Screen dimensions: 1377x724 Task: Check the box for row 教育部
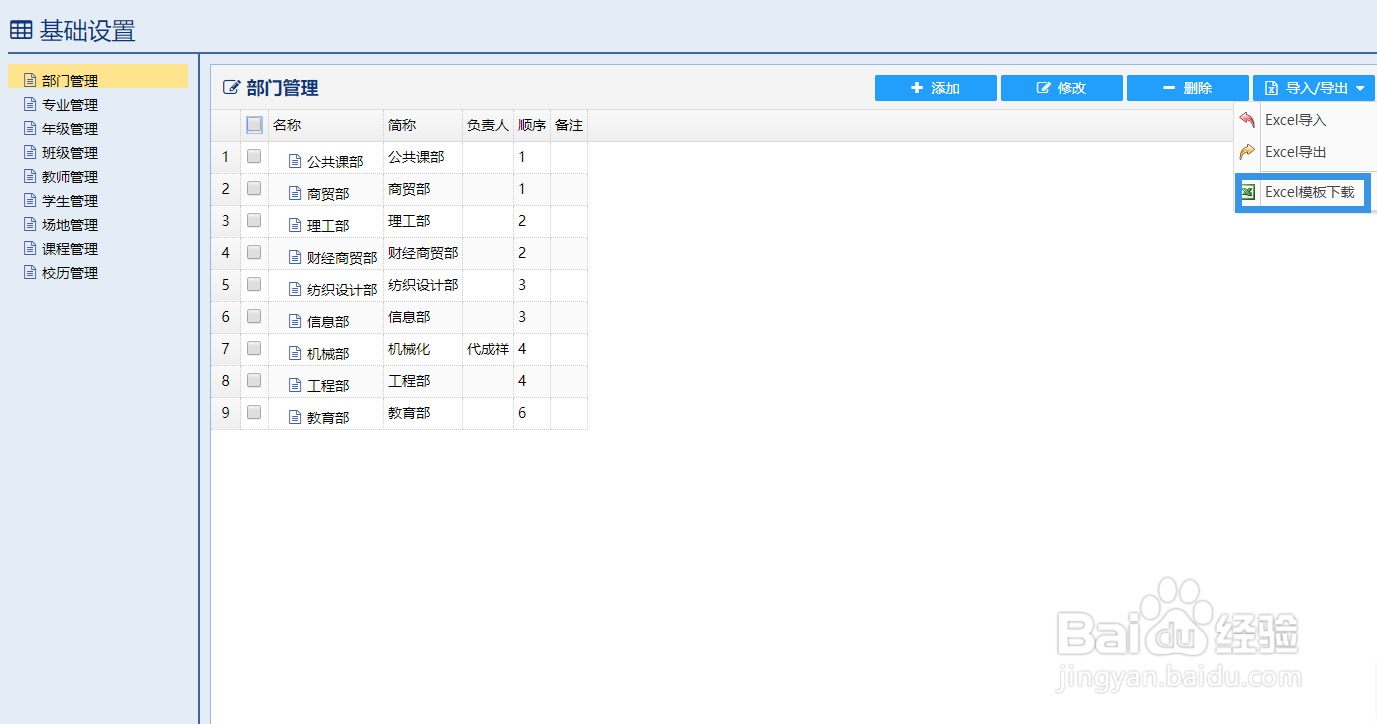click(254, 412)
